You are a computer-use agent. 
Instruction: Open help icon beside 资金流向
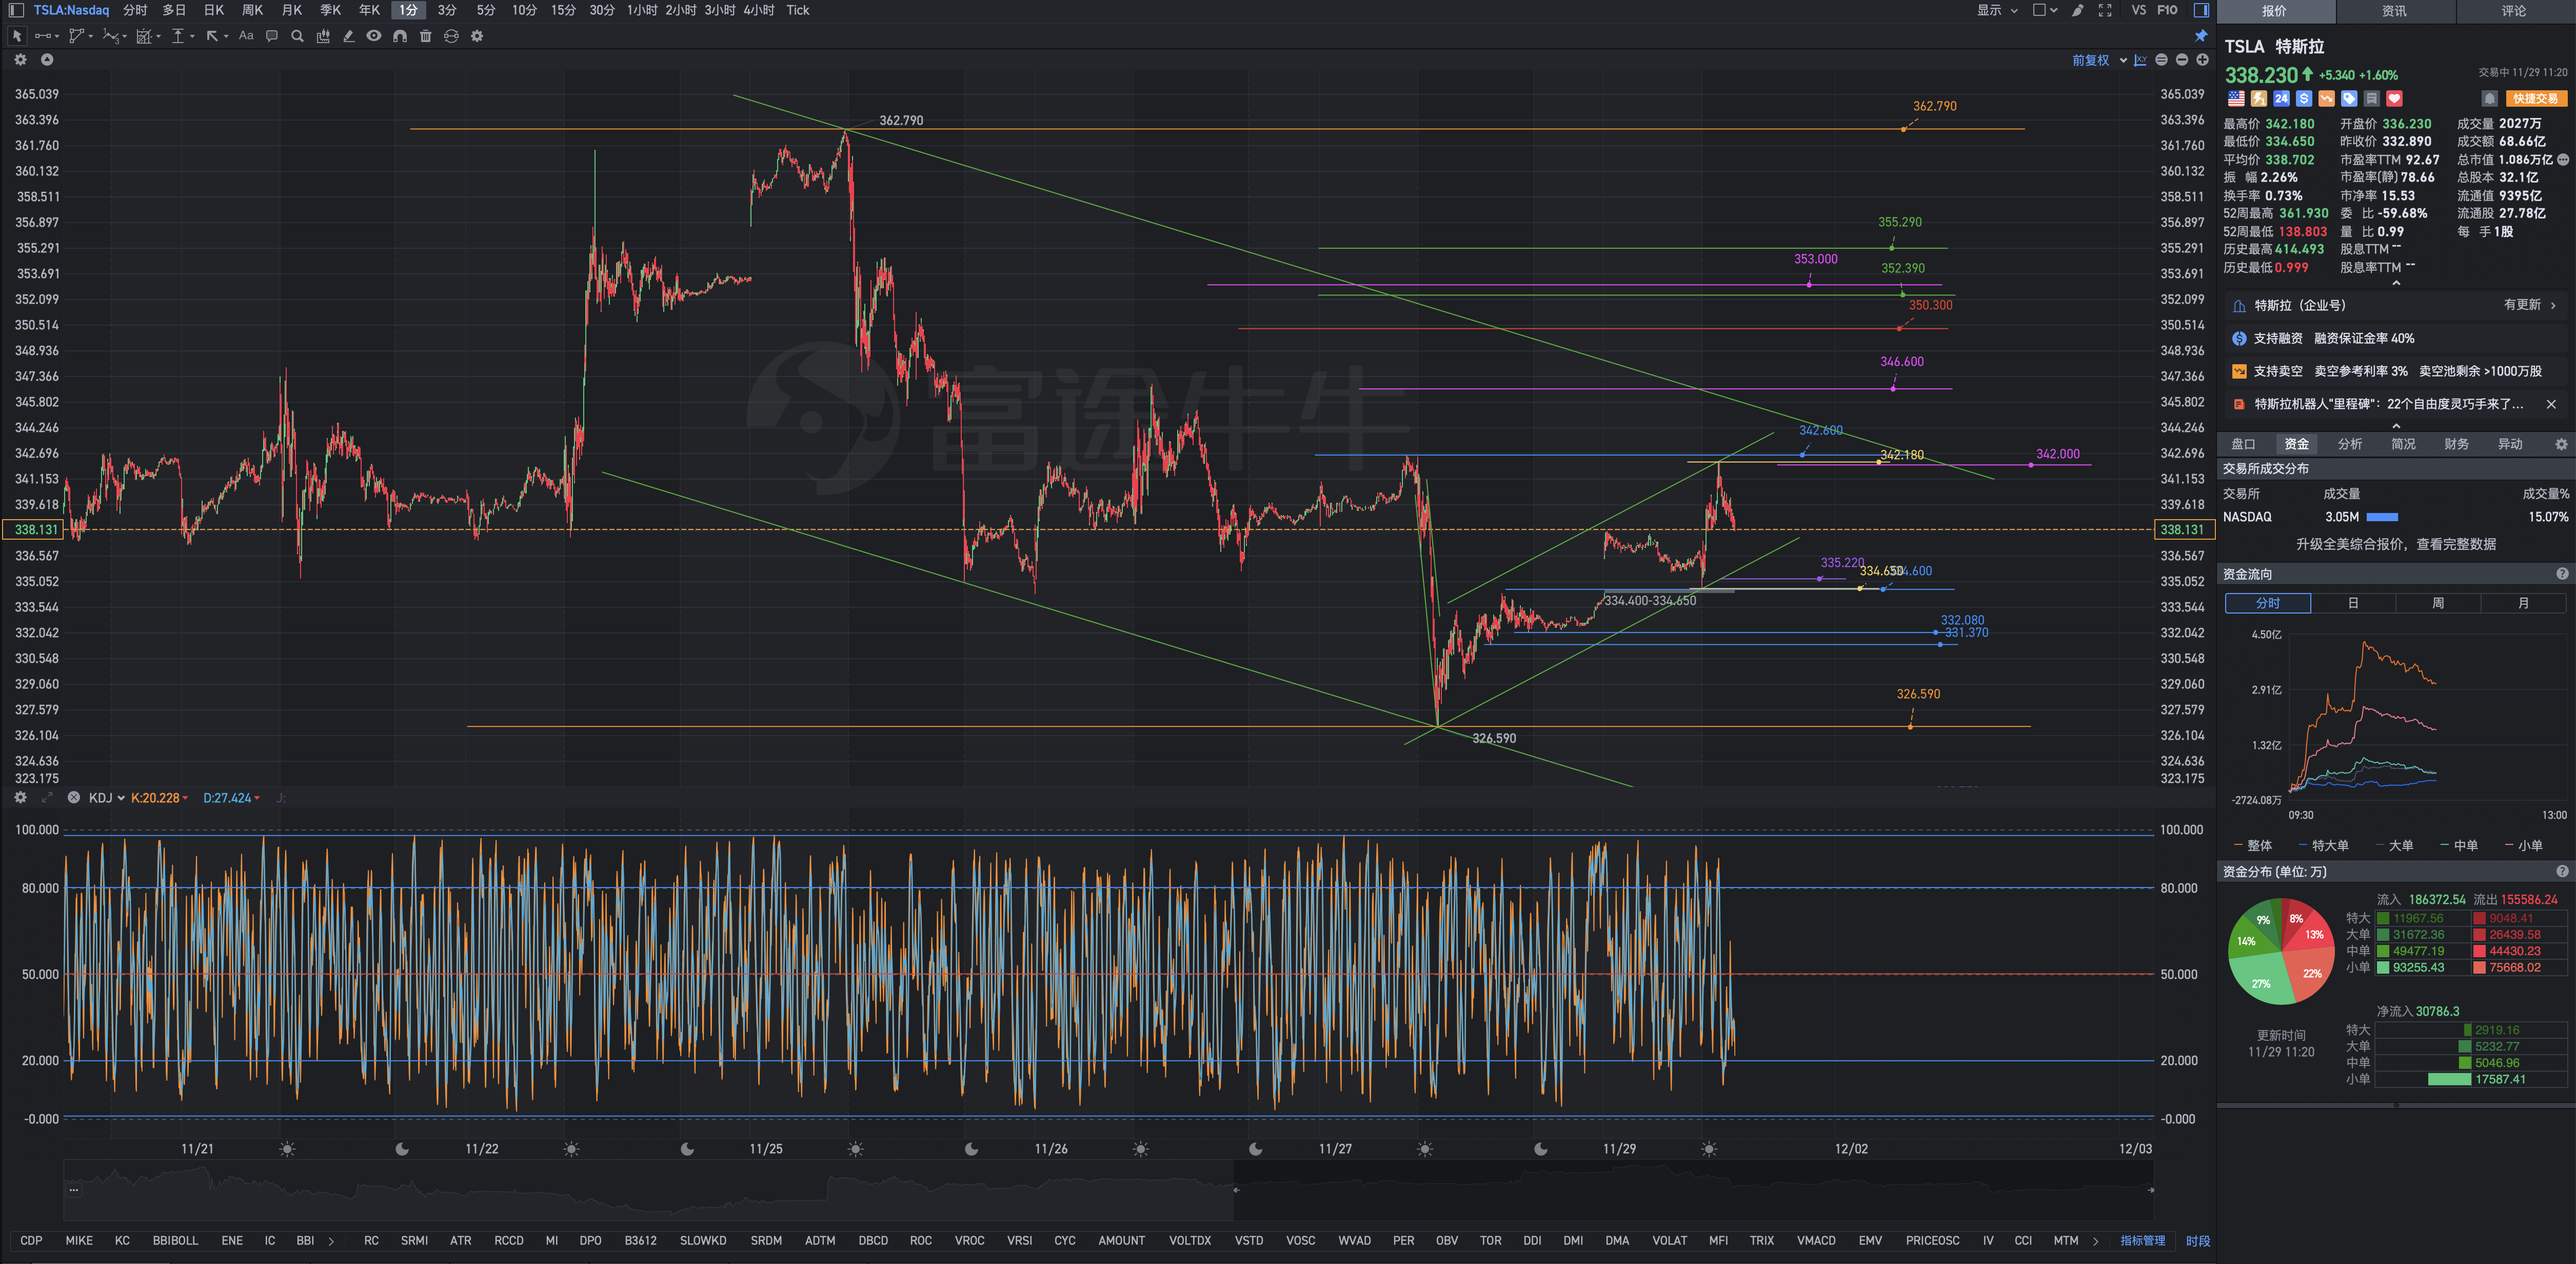2562,574
